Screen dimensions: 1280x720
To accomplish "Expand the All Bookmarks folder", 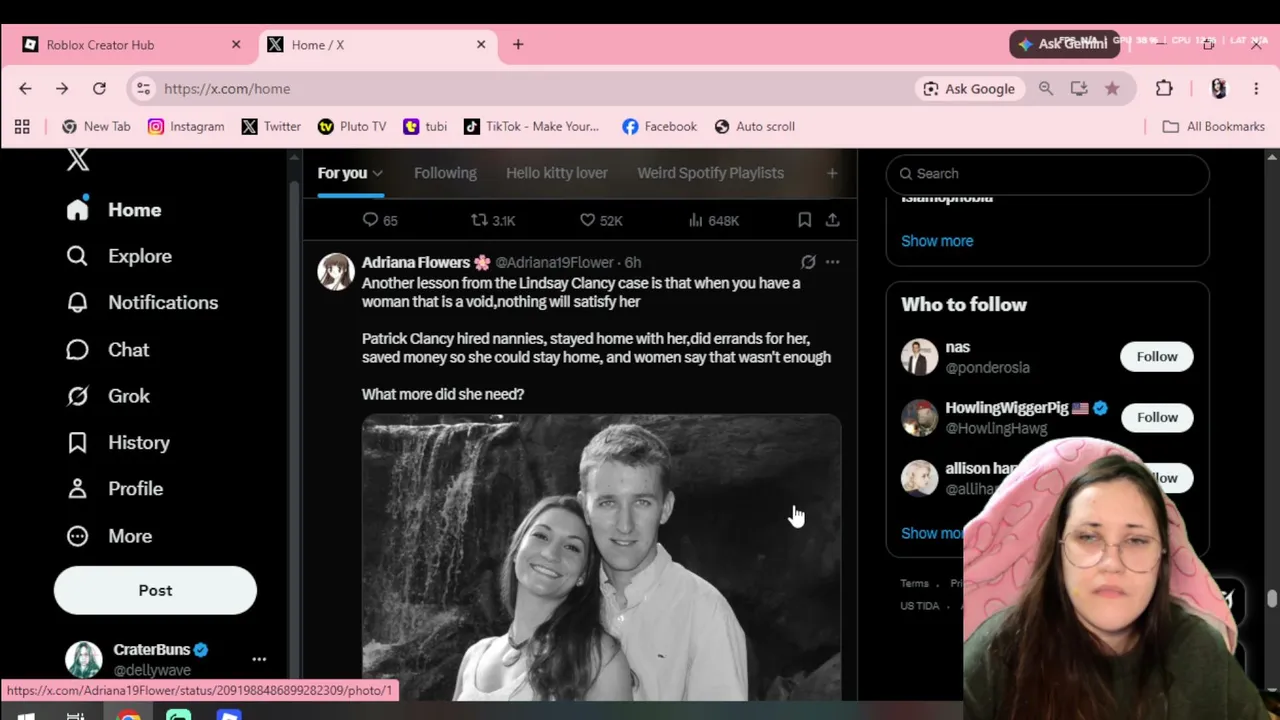I will (x=1214, y=127).
